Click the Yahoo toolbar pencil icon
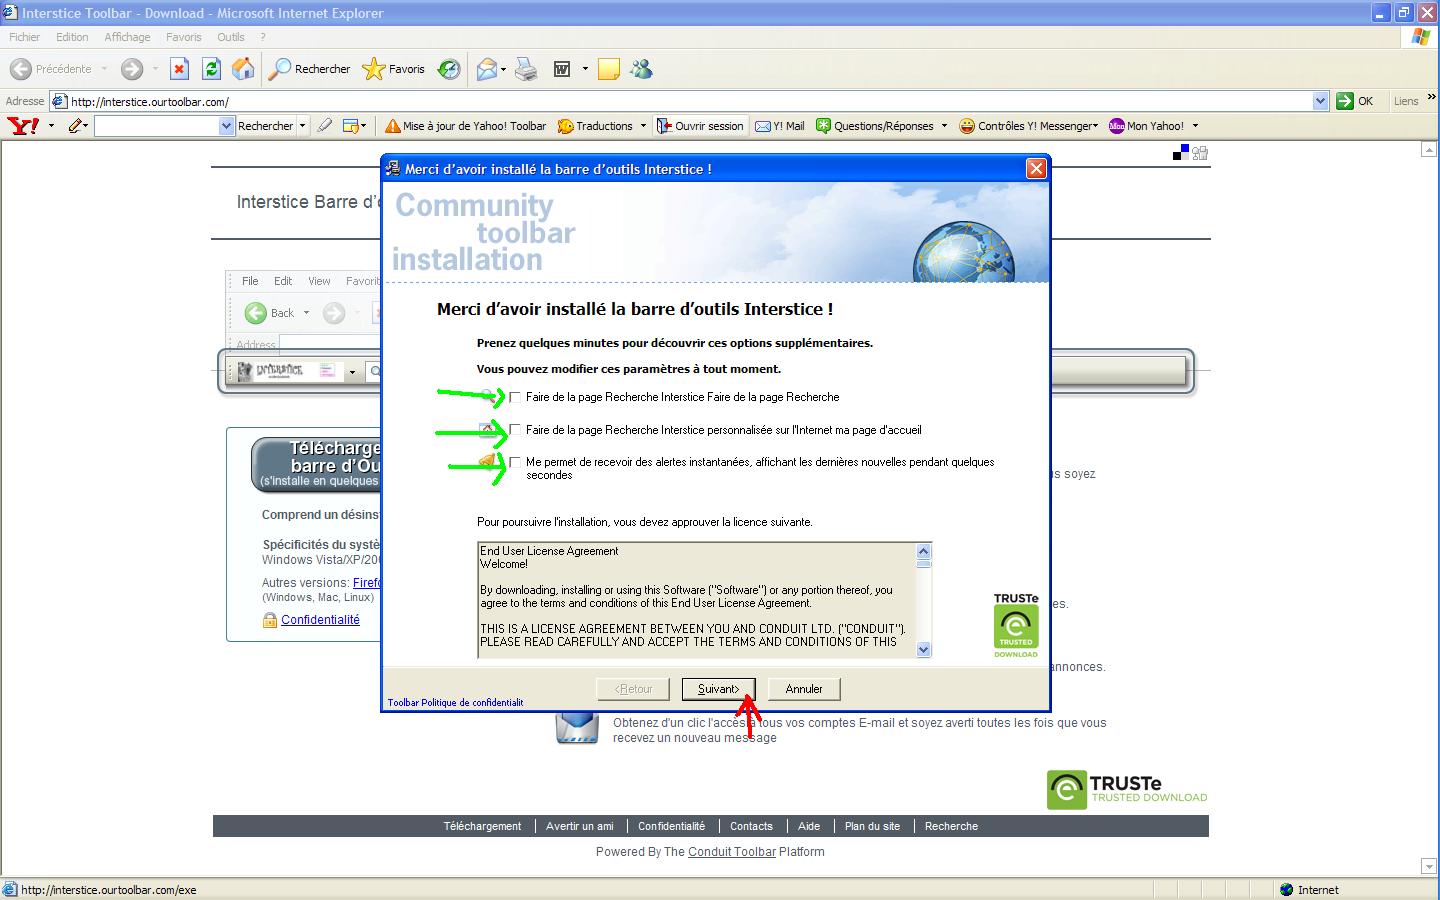The image size is (1440, 900). 76,126
